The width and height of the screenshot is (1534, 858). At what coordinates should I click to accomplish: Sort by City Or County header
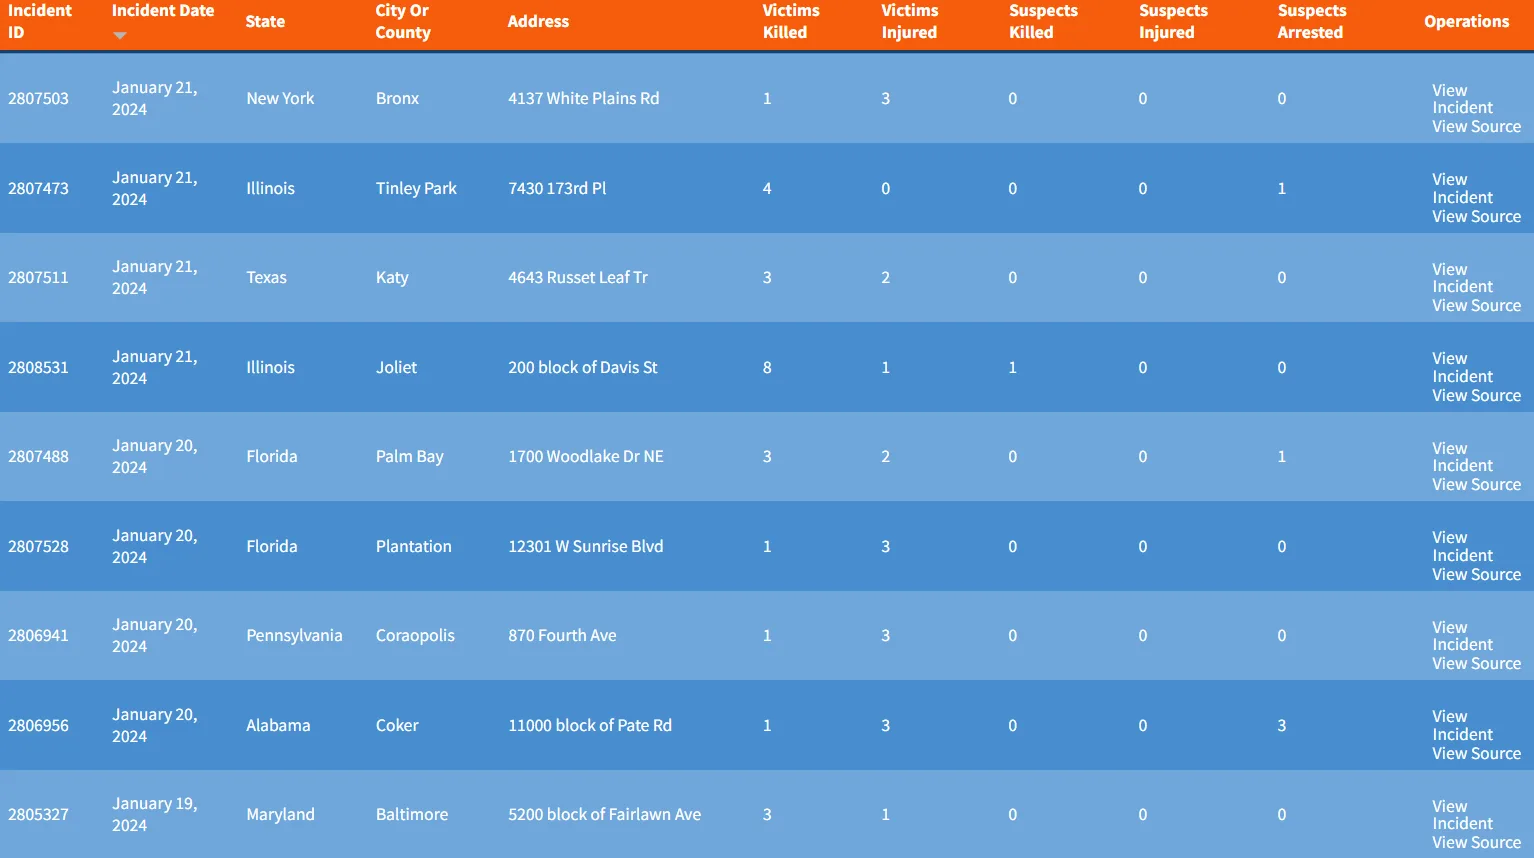click(x=403, y=21)
